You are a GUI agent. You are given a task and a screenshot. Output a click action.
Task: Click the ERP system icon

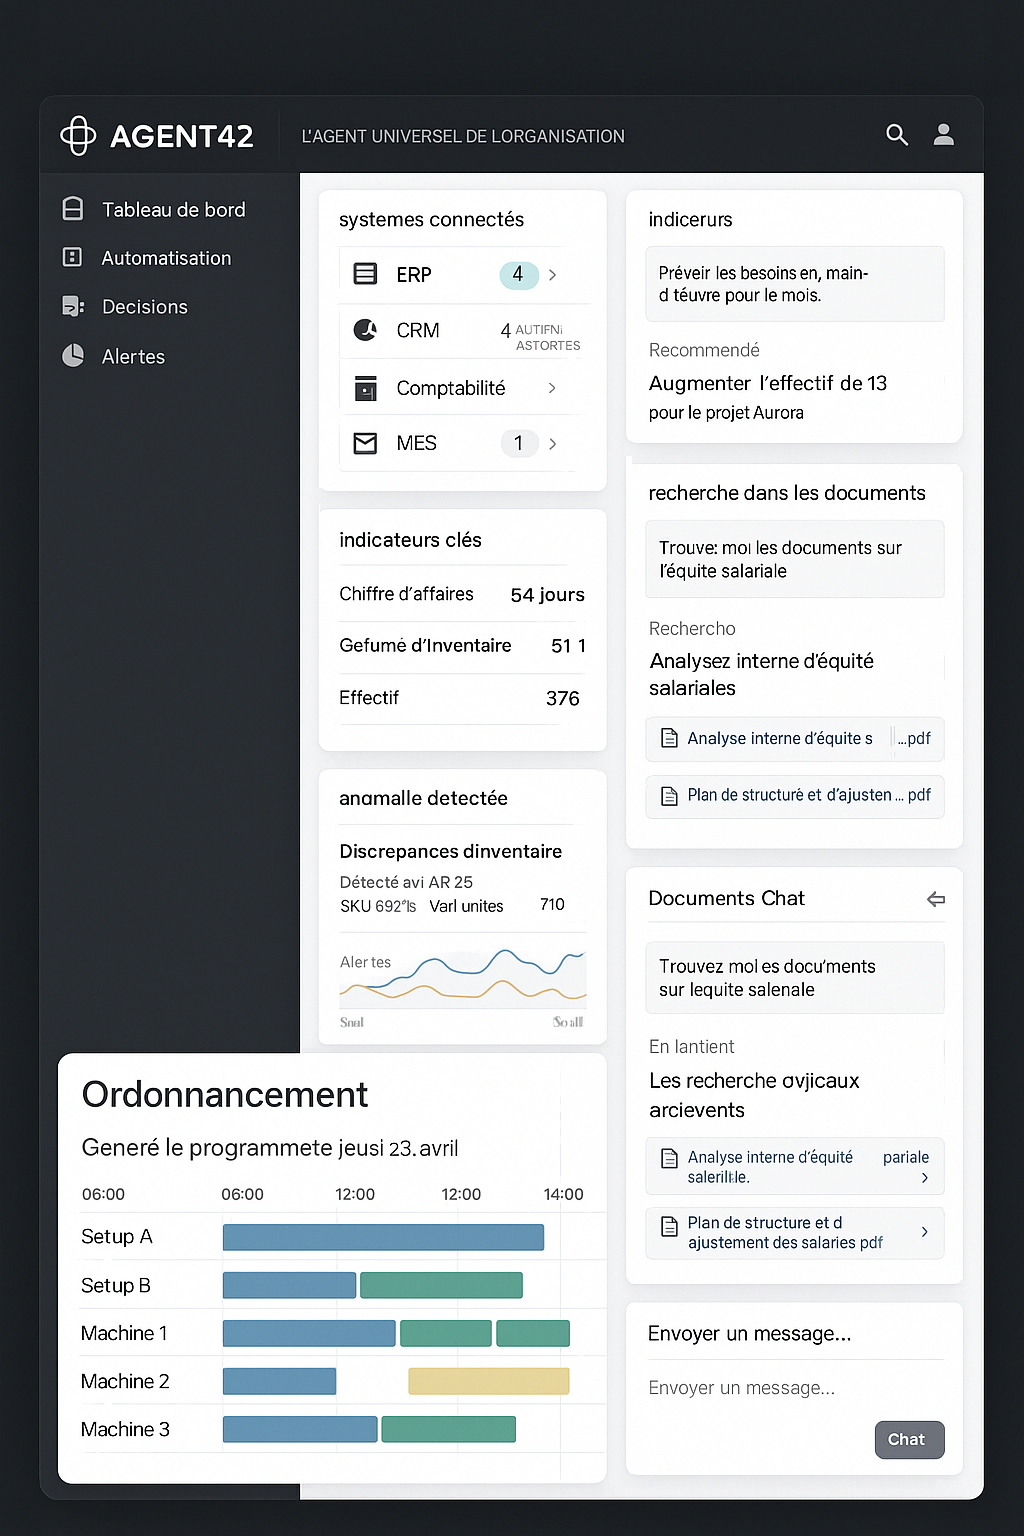point(366,274)
